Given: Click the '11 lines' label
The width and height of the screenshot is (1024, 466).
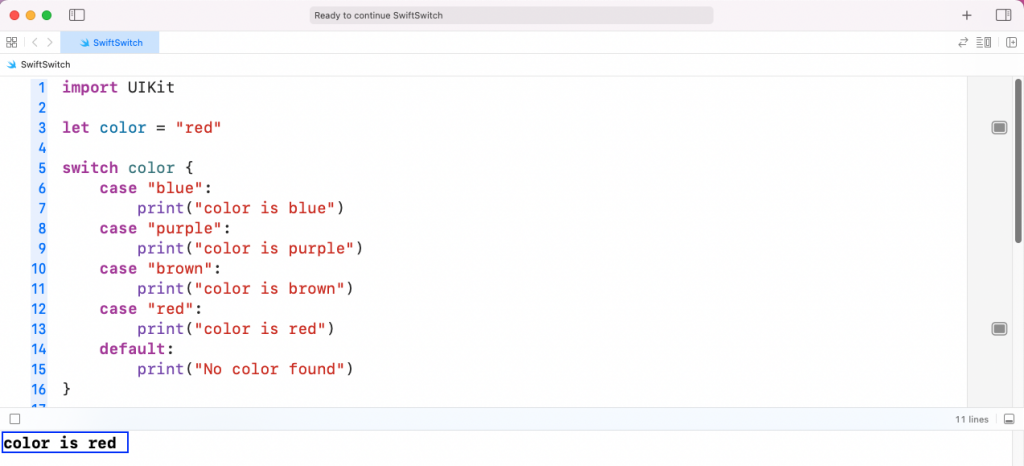Looking at the screenshot, I should 972,419.
